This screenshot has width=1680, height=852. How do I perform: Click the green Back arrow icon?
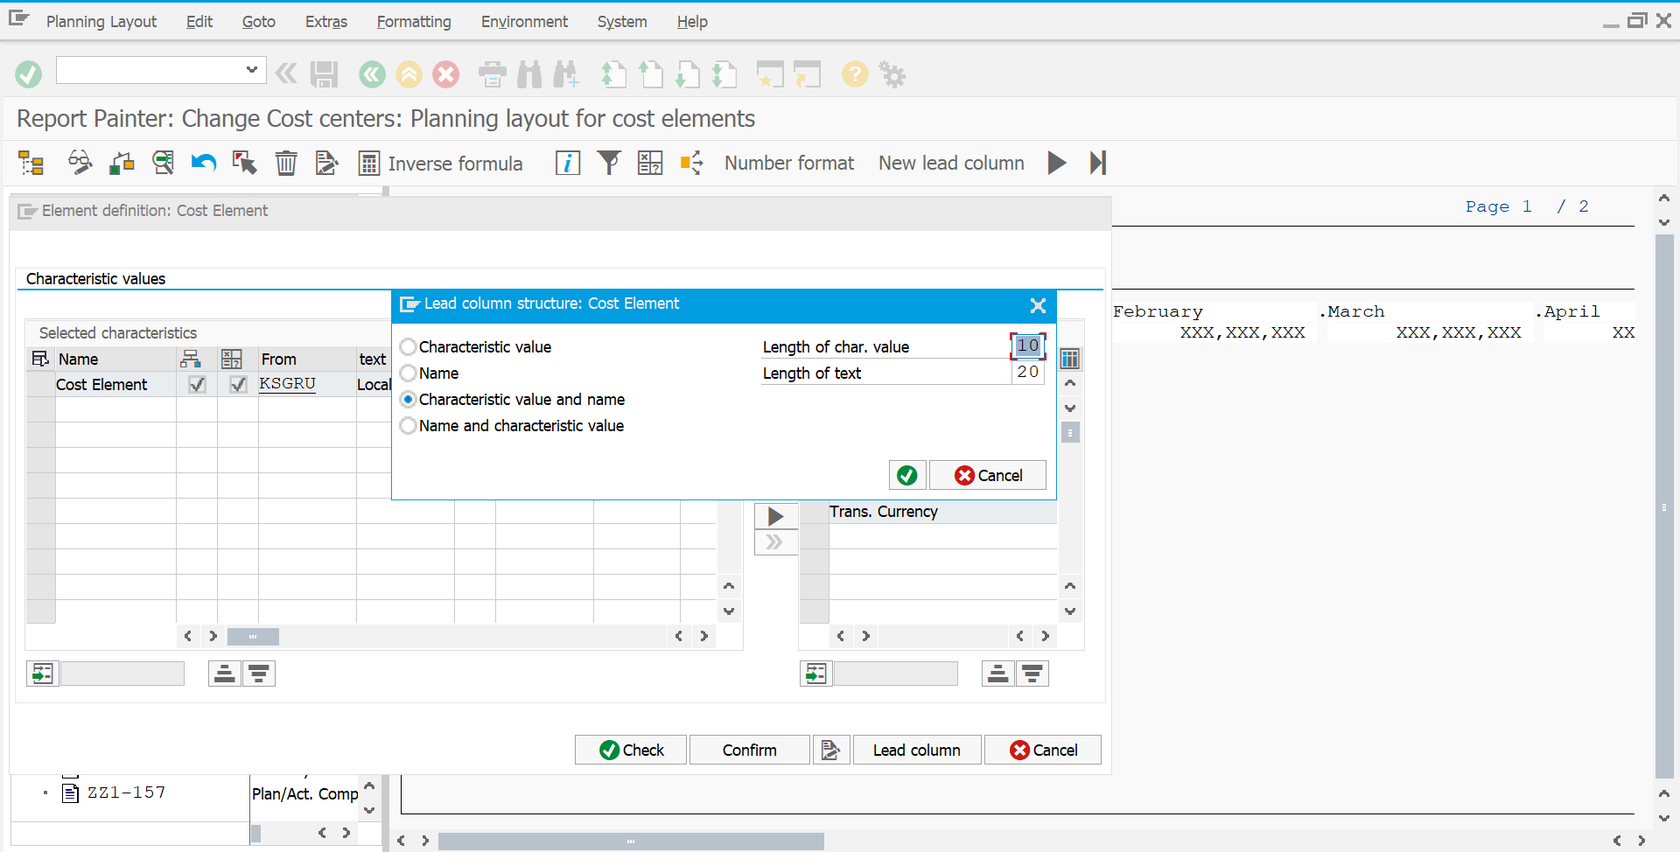click(x=372, y=74)
